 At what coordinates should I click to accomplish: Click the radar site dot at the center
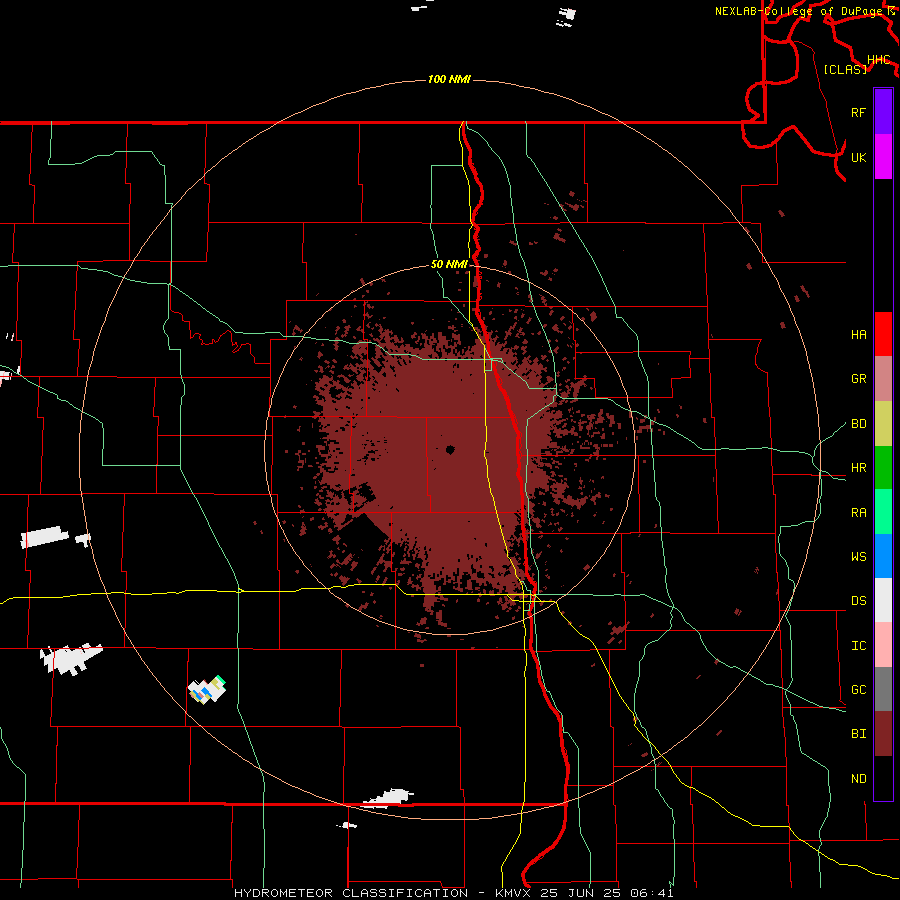450,450
